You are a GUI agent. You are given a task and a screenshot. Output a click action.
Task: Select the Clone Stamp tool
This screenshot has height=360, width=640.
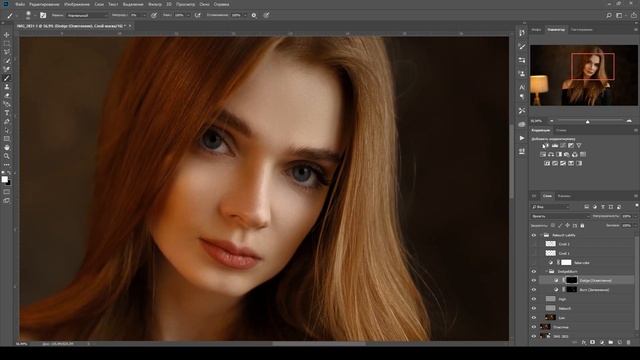(x=7, y=87)
